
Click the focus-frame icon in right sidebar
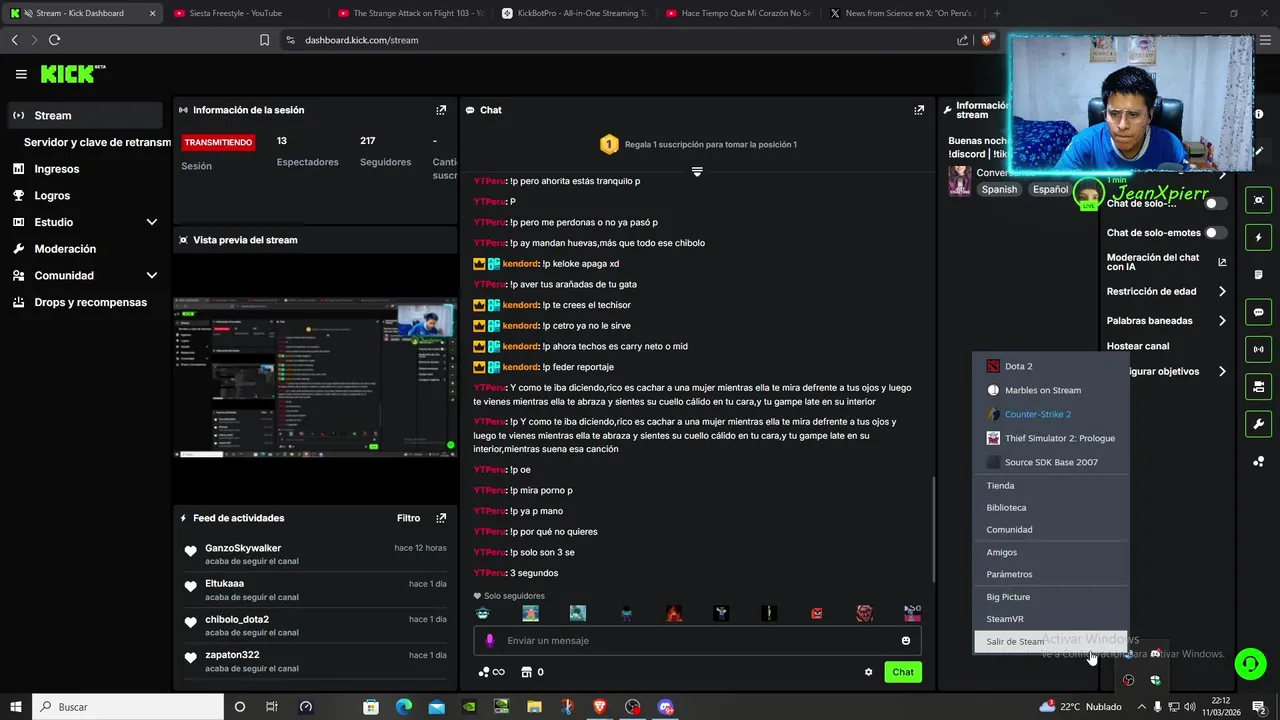[1259, 200]
